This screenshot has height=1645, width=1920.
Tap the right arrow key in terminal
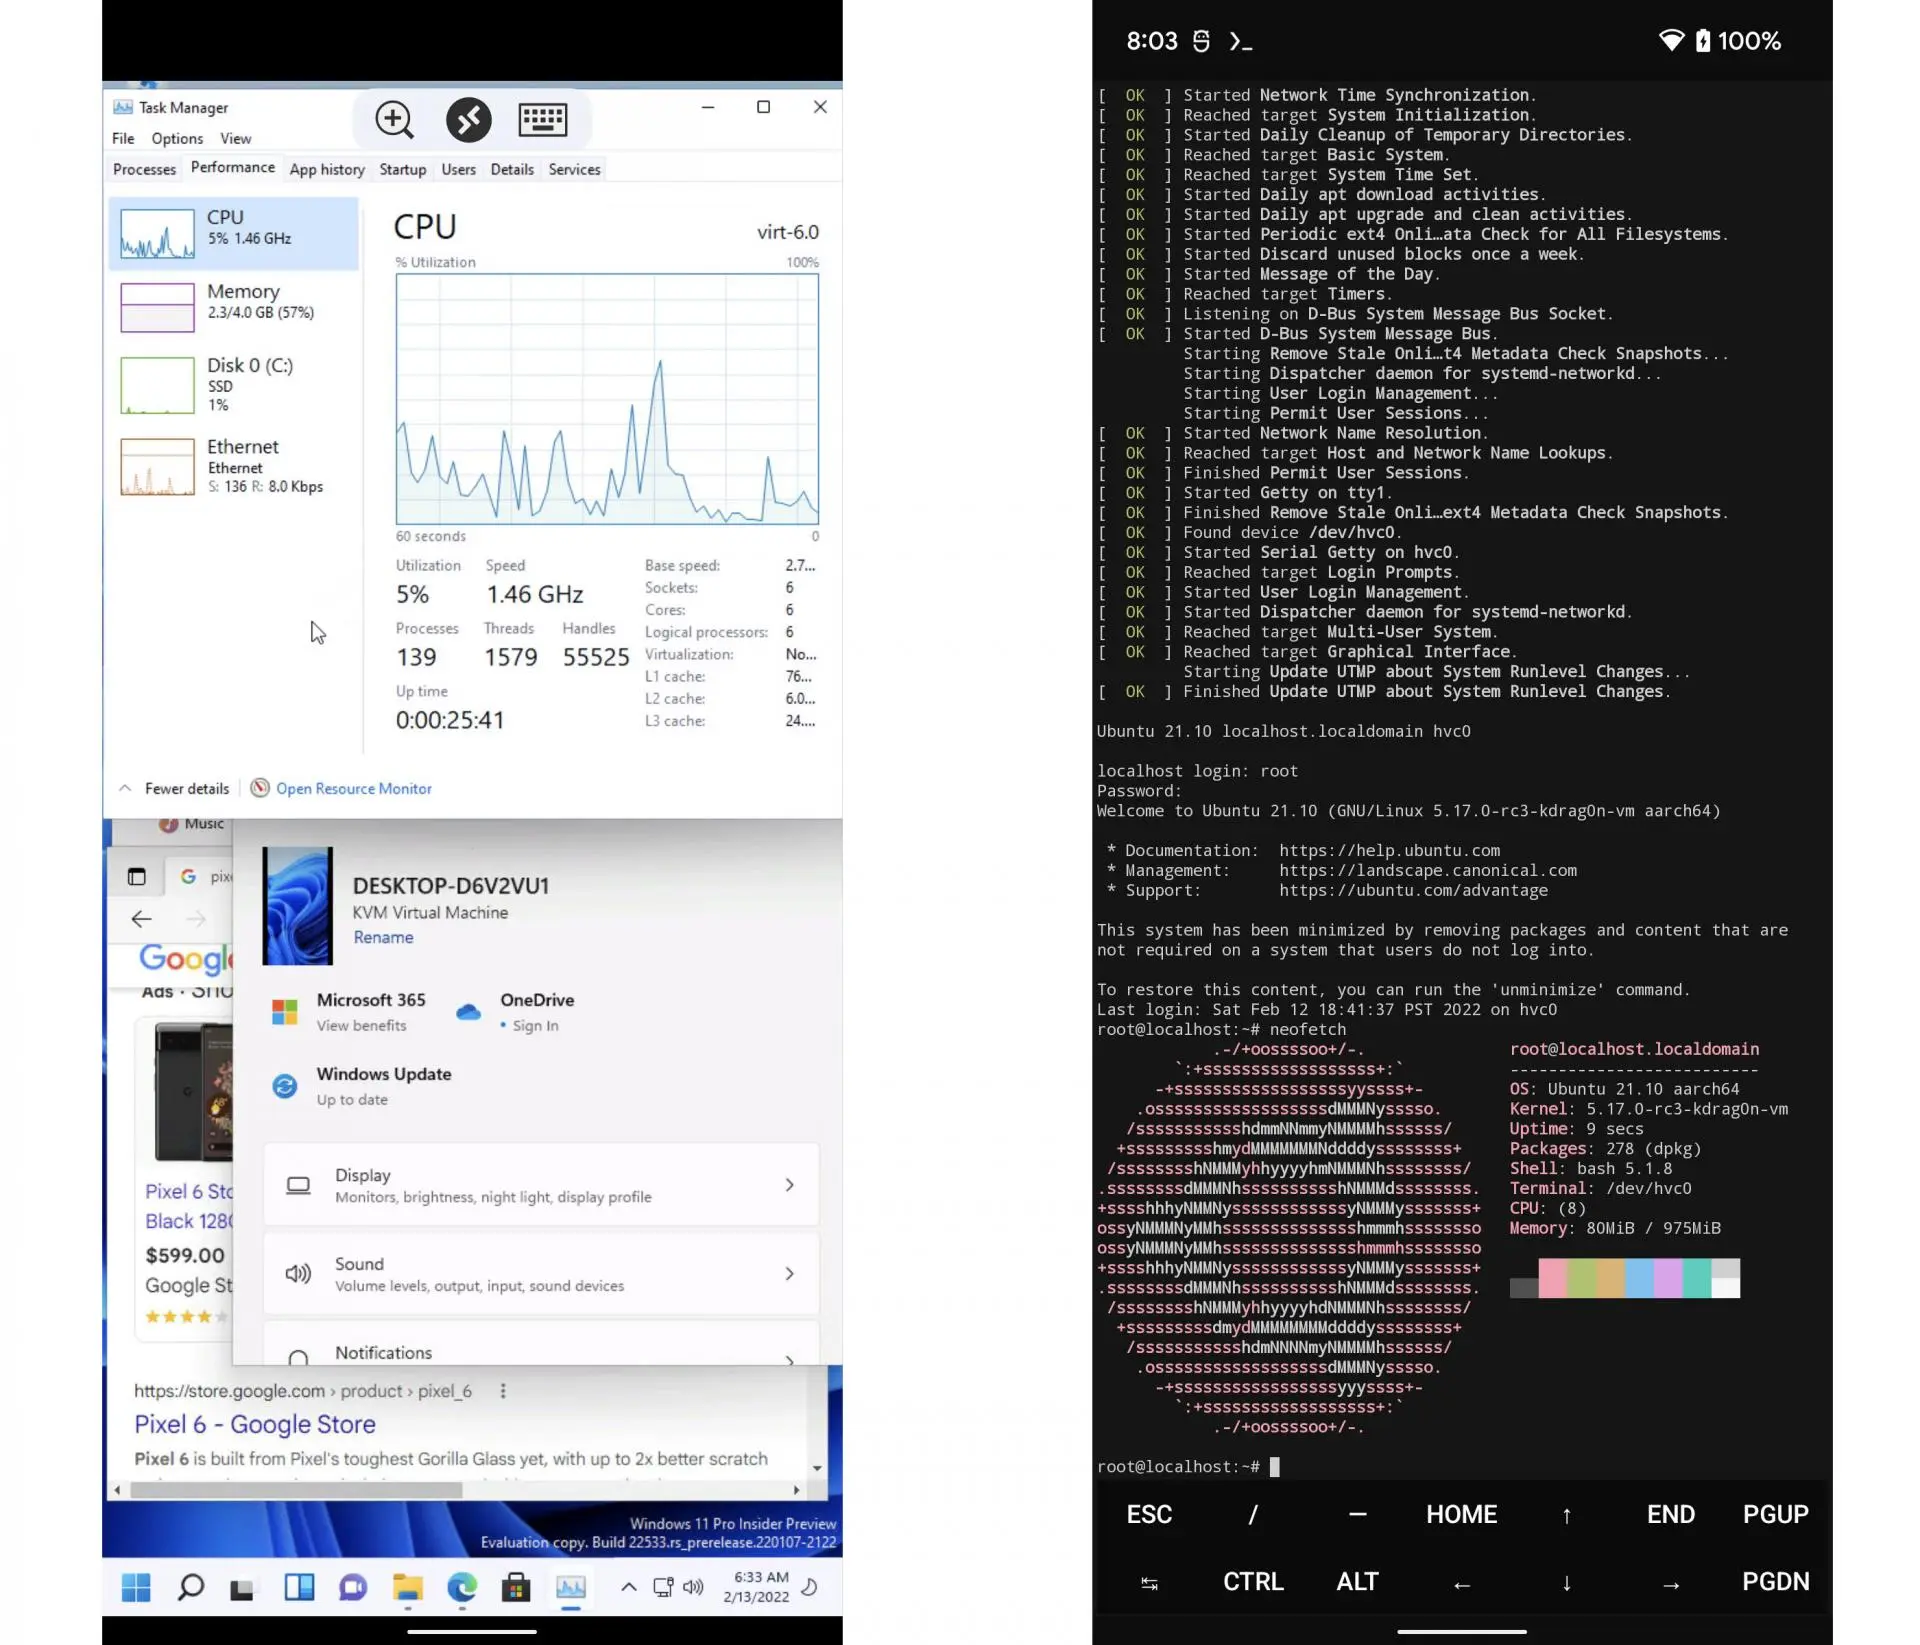point(1671,1583)
